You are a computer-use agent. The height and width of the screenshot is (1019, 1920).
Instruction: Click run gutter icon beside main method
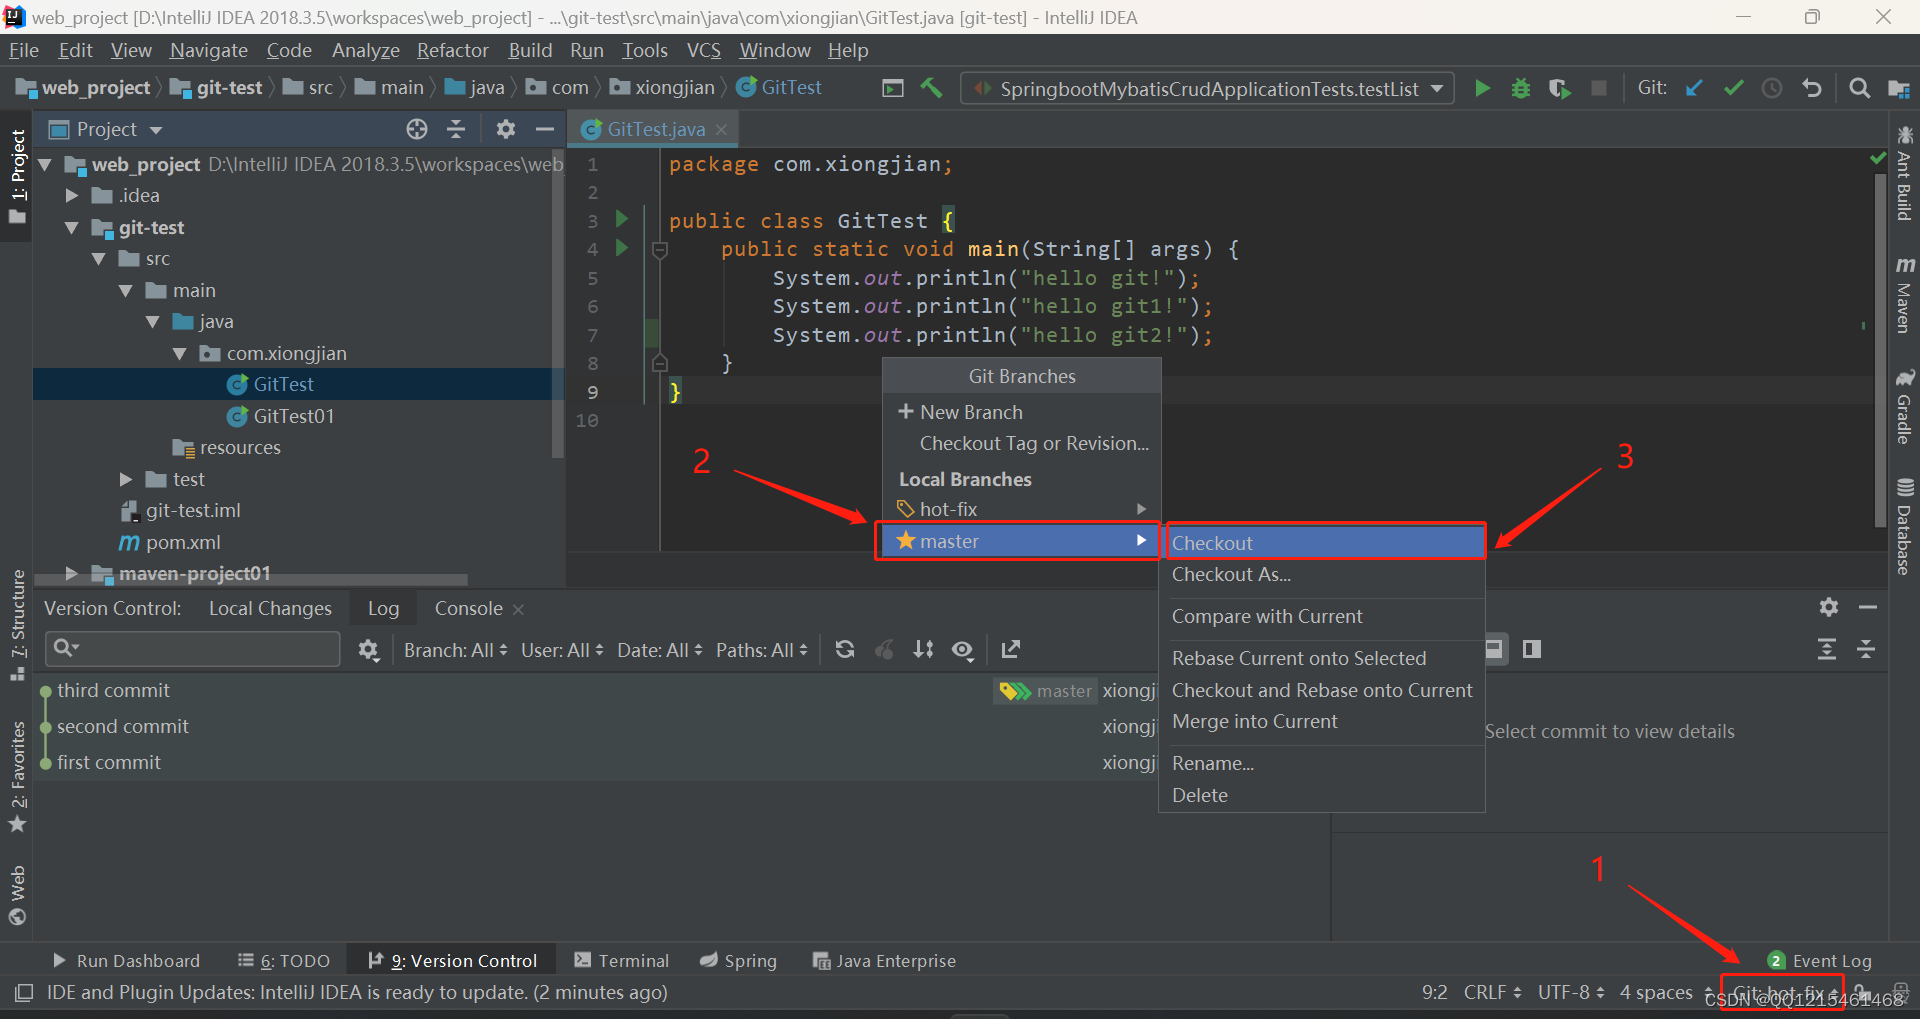click(x=622, y=248)
